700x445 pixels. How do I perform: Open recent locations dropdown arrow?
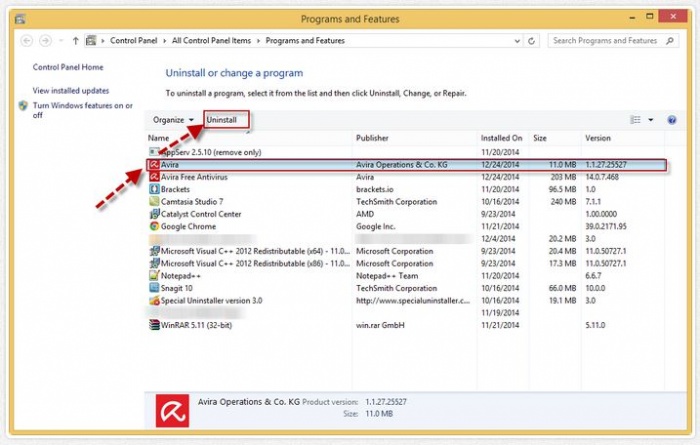tap(61, 41)
